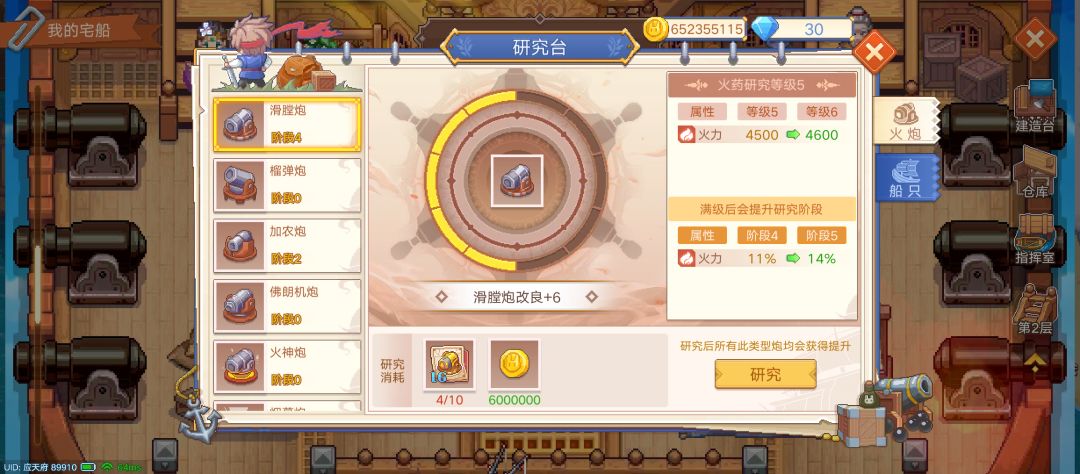Select 榴弹炮 cannon entry
The height and width of the screenshot is (474, 1080).
(x=287, y=185)
